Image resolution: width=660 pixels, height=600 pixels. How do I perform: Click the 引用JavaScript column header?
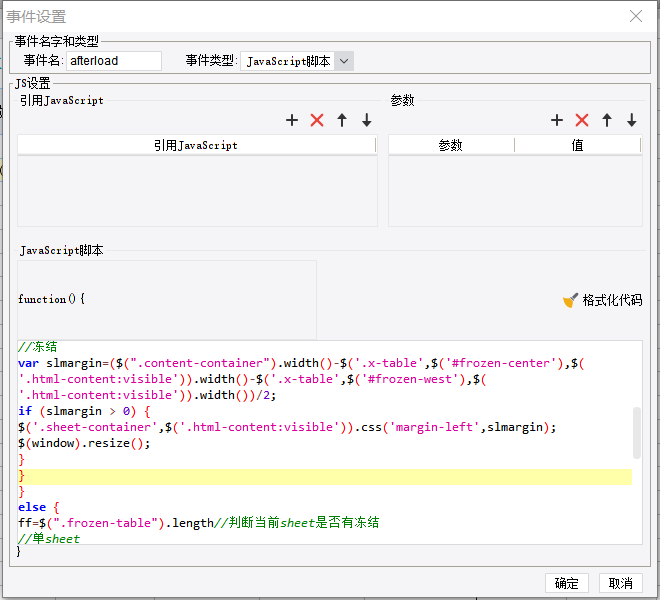tap(196, 145)
